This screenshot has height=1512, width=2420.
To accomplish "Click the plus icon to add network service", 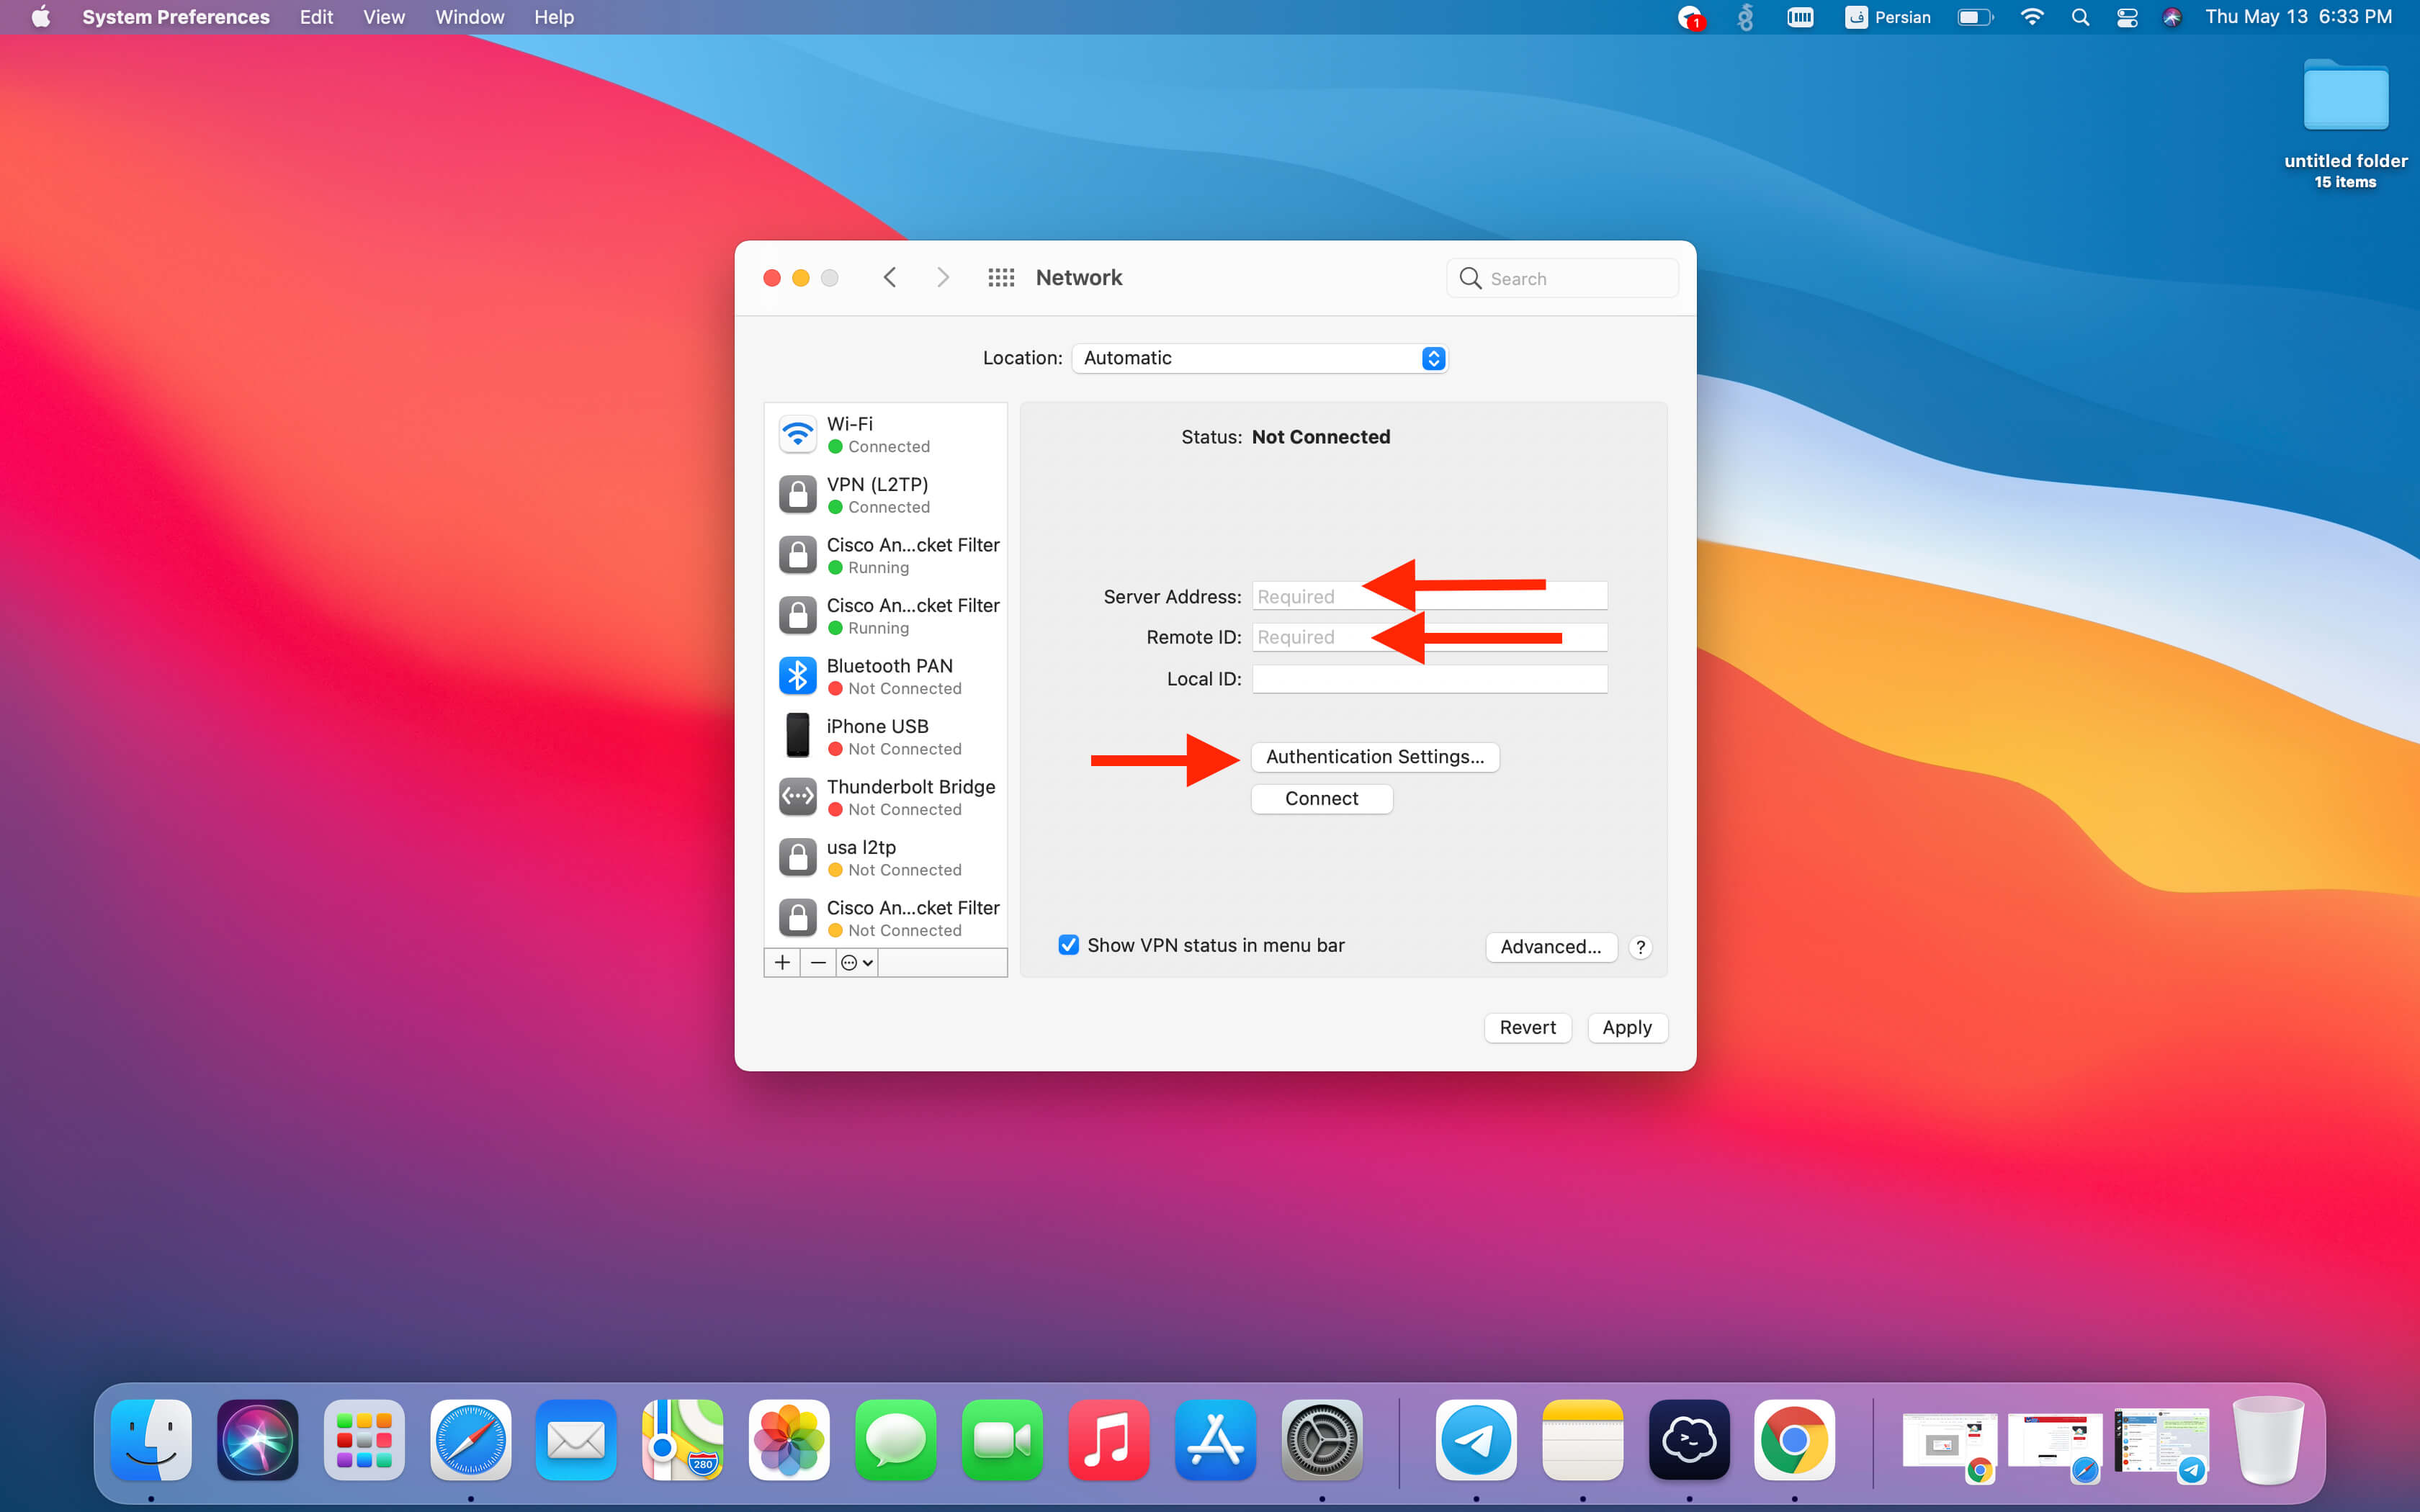I will (782, 962).
